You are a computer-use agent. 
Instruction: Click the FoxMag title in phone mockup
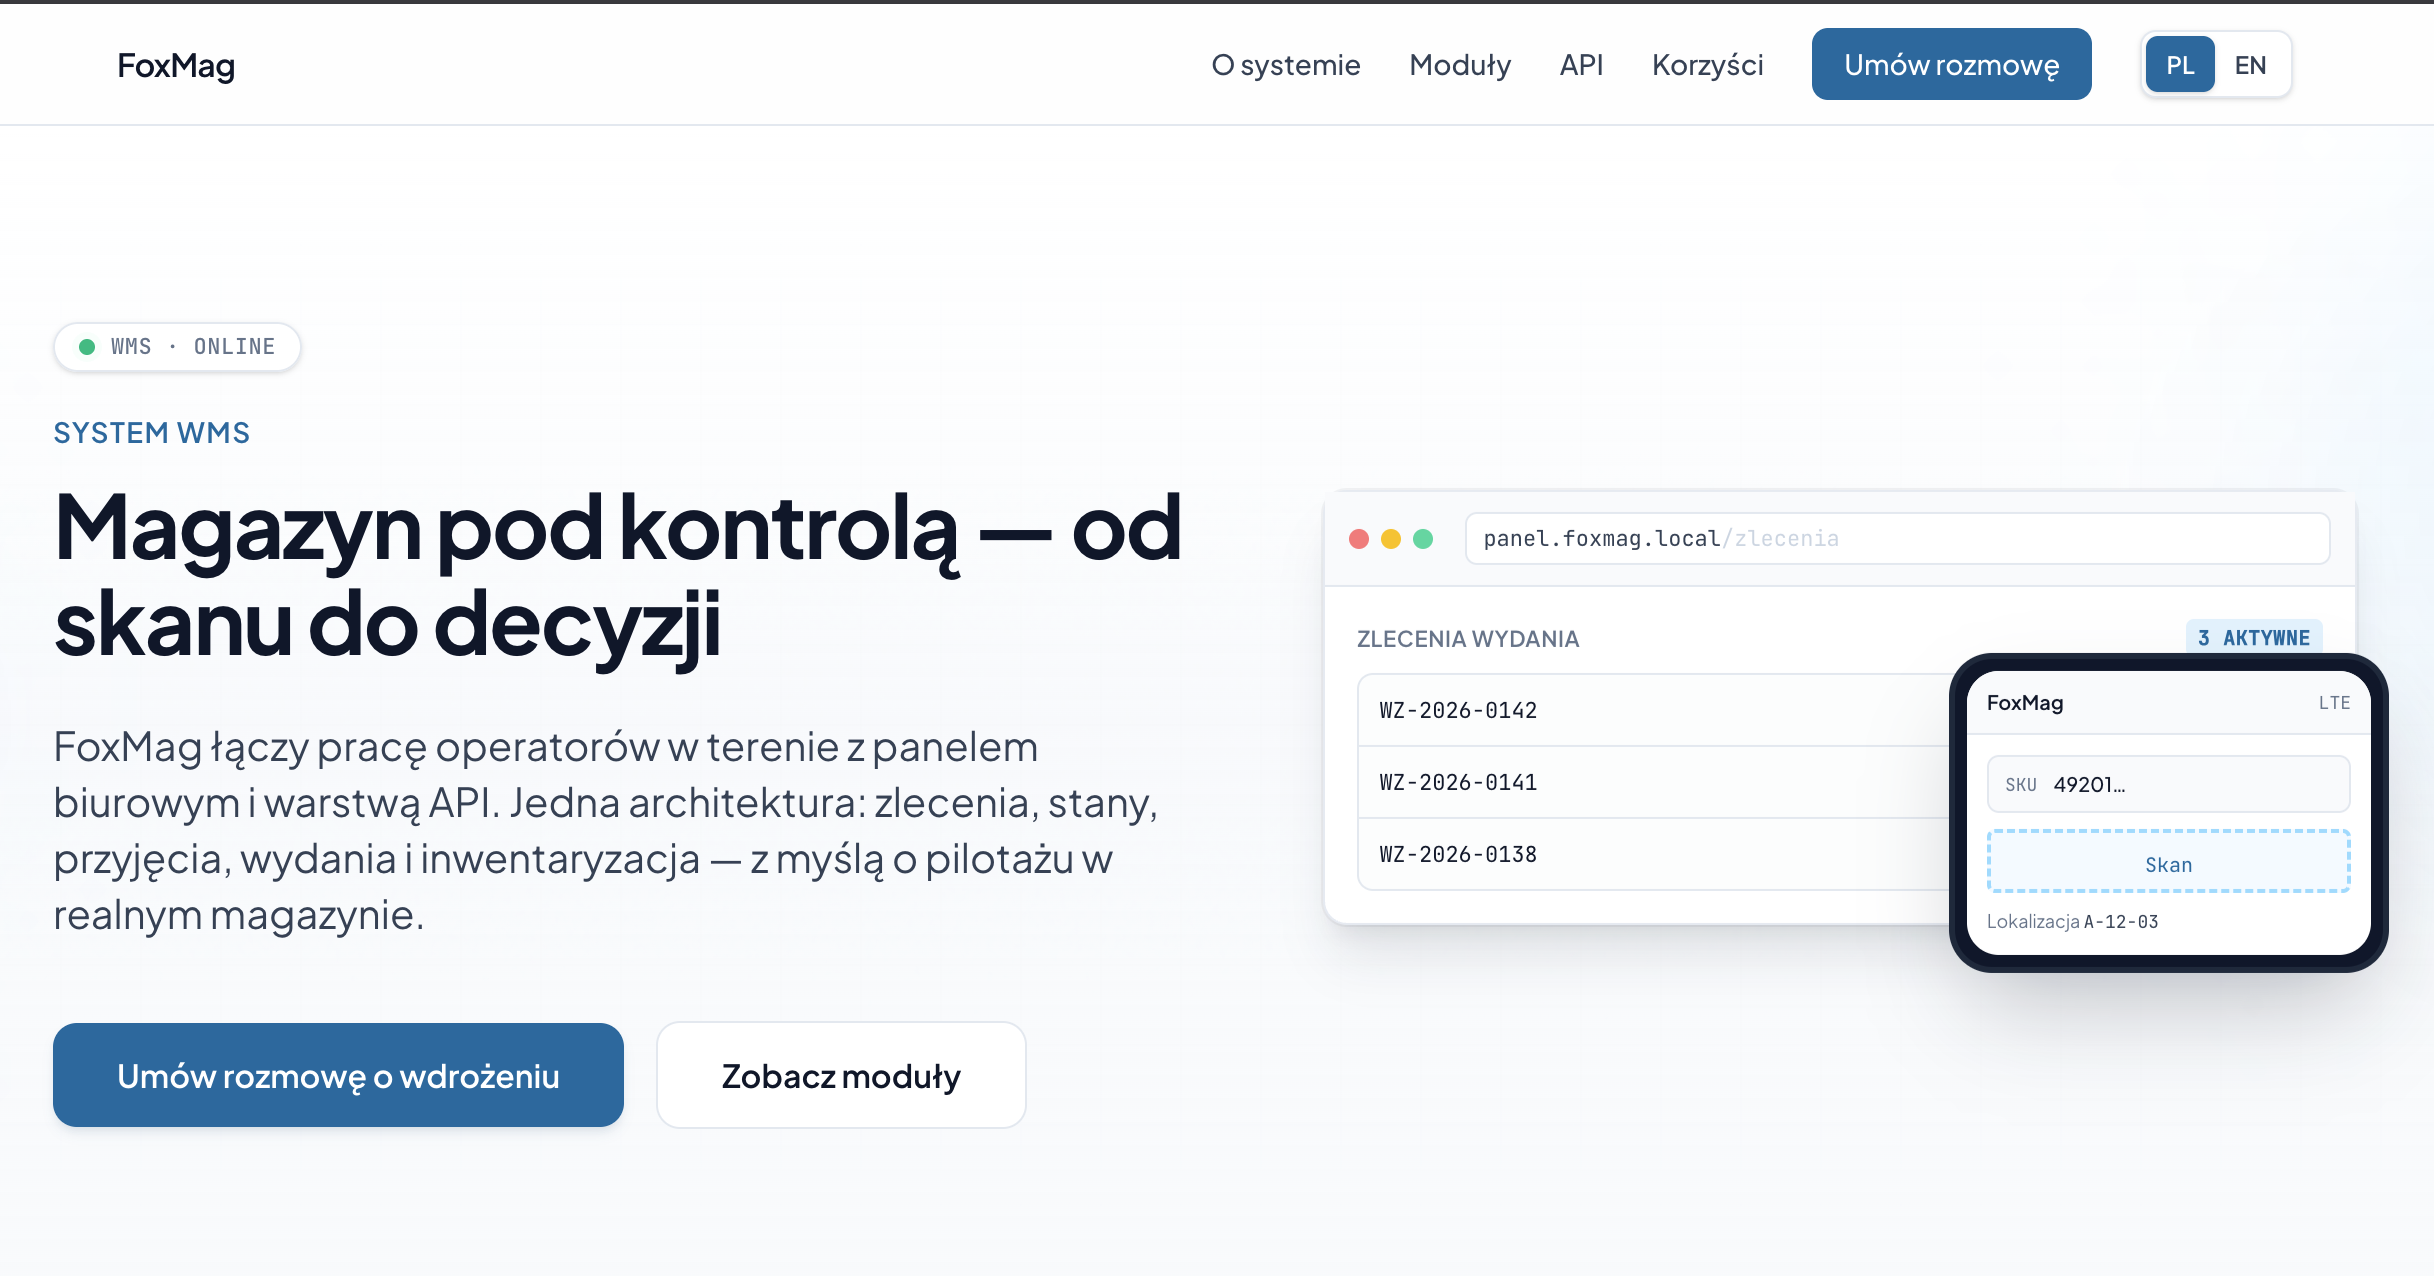click(2024, 703)
